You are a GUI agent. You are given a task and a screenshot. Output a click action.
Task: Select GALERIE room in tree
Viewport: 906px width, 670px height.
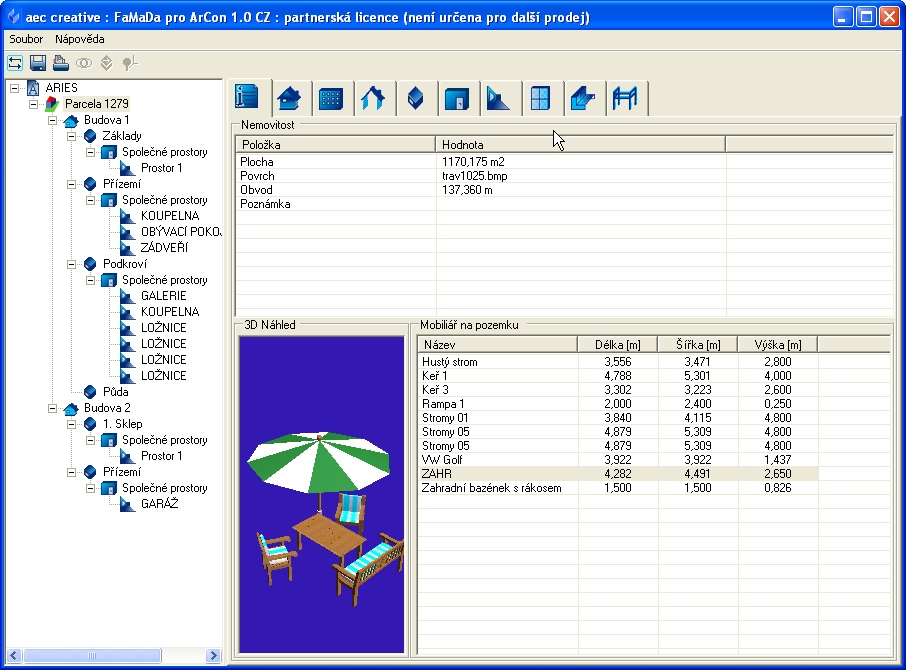click(164, 296)
